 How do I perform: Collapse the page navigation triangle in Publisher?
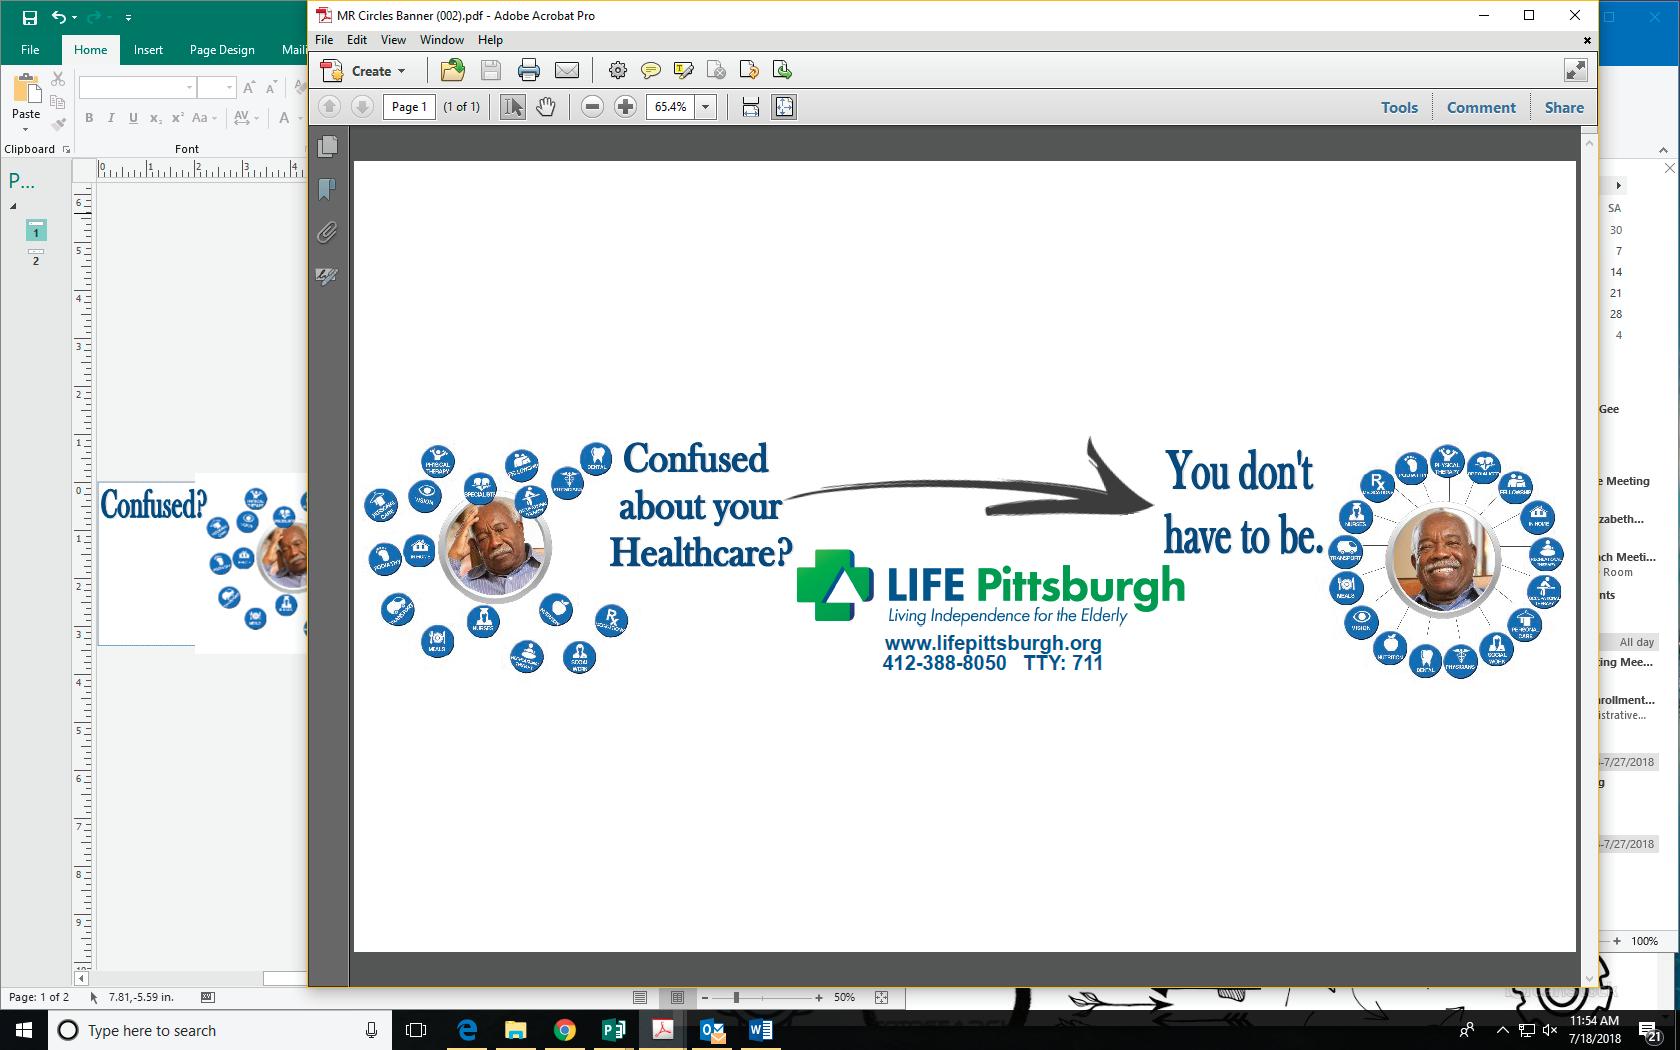pyautogui.click(x=14, y=206)
